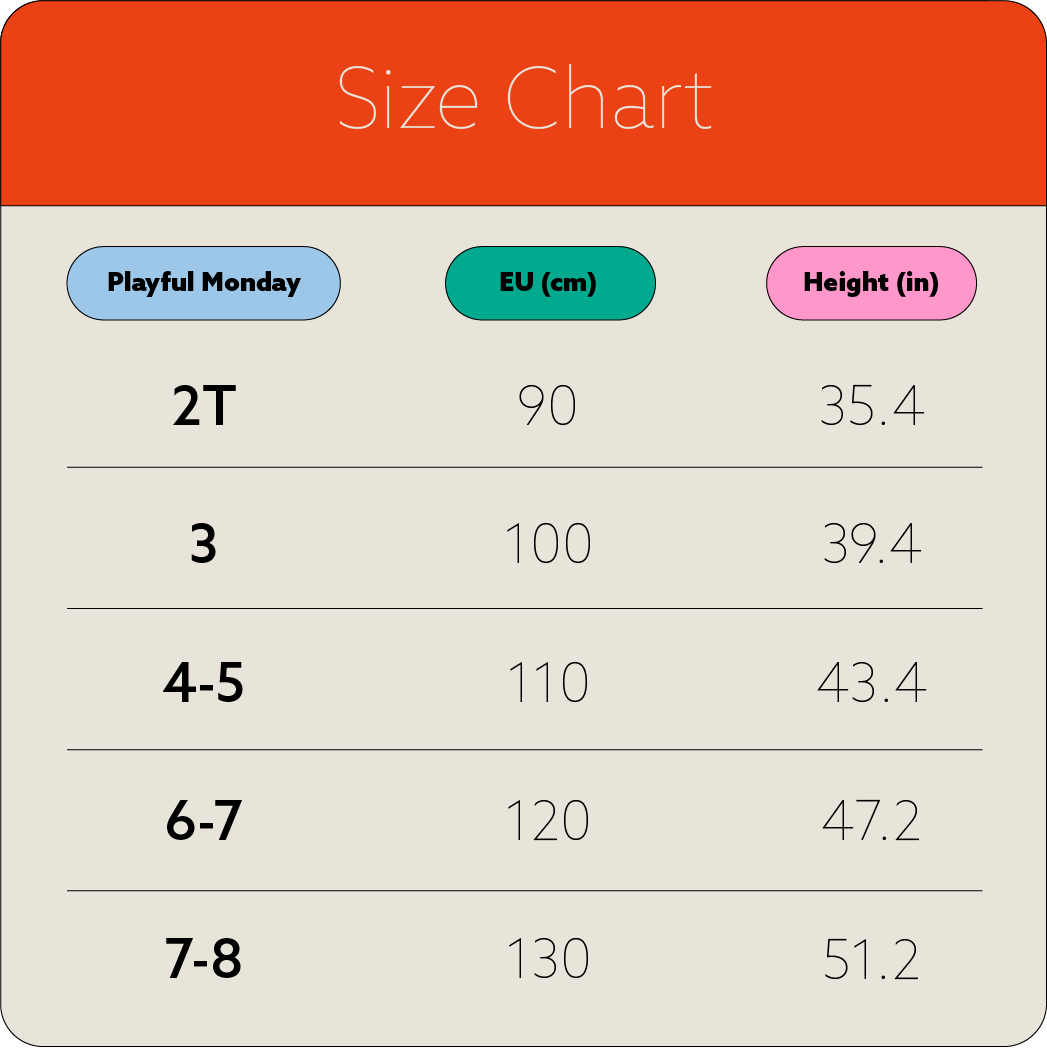1047x1048 pixels.
Task: Choose the 4-5 size label
Action: (x=203, y=684)
